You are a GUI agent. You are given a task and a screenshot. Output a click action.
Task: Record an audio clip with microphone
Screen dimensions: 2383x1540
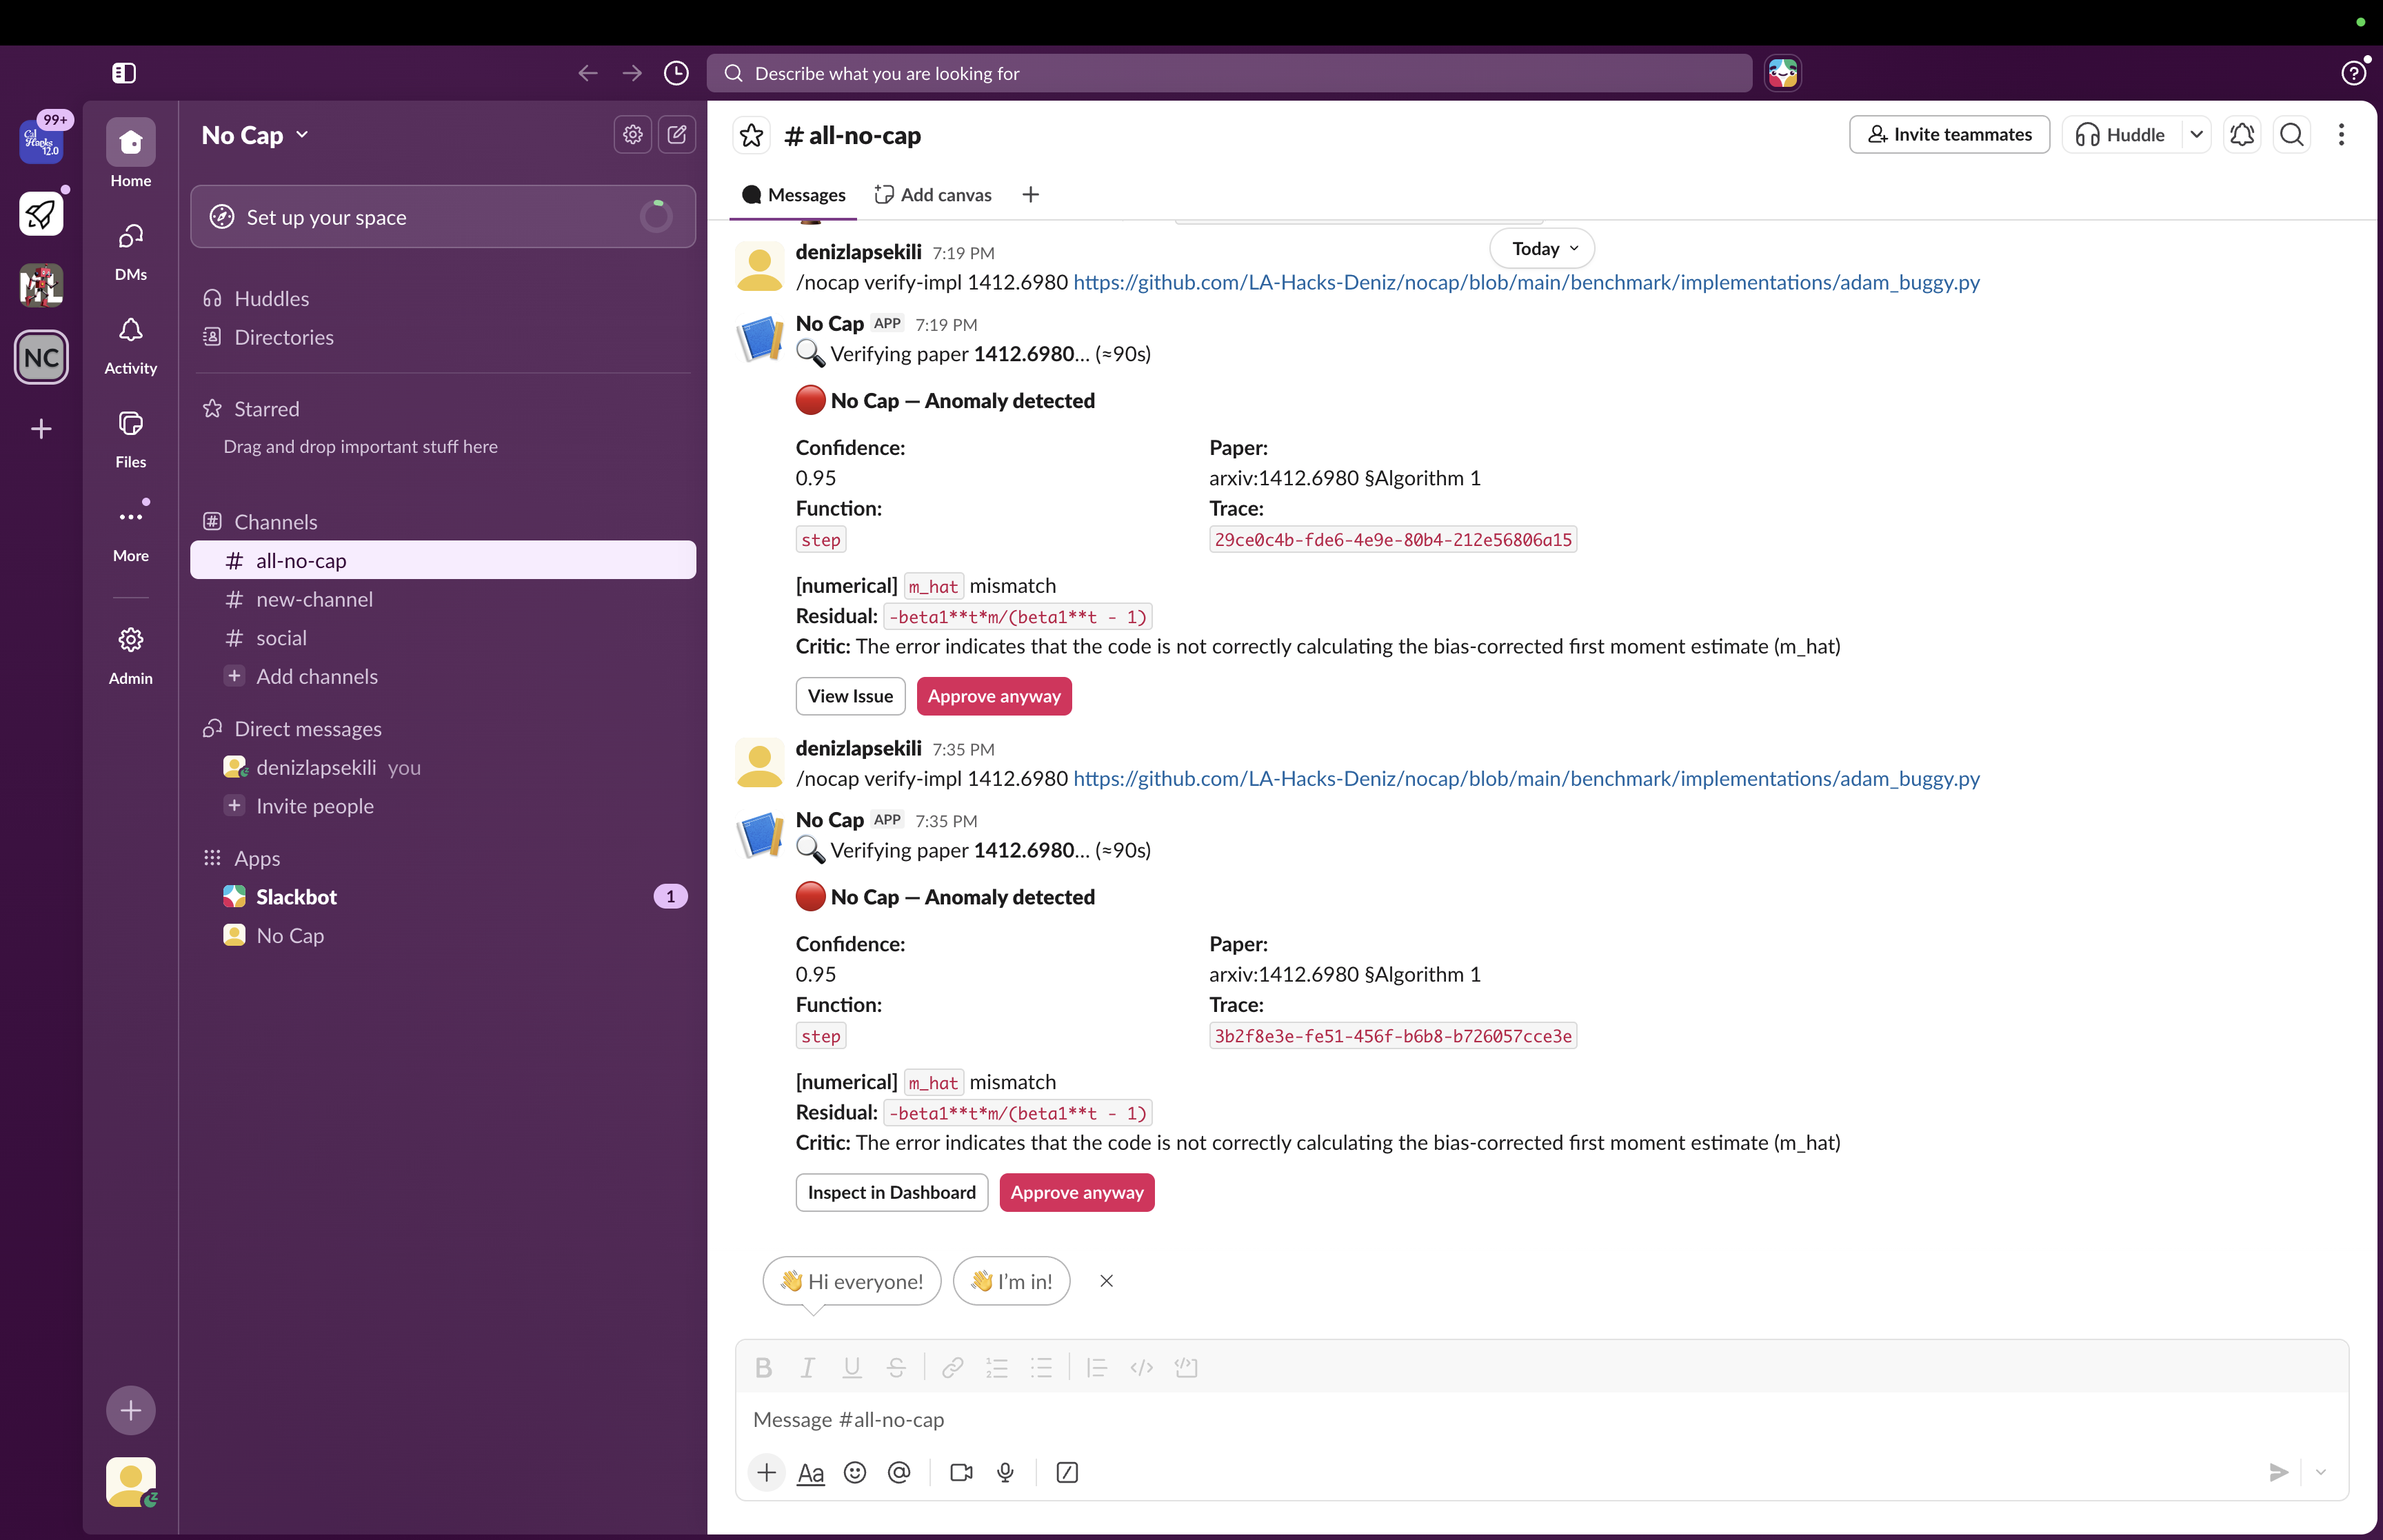(1005, 1472)
